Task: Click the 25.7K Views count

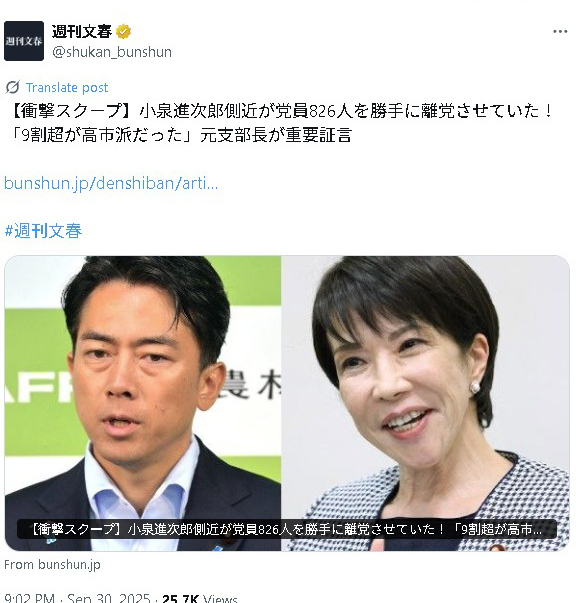Action: [200, 598]
